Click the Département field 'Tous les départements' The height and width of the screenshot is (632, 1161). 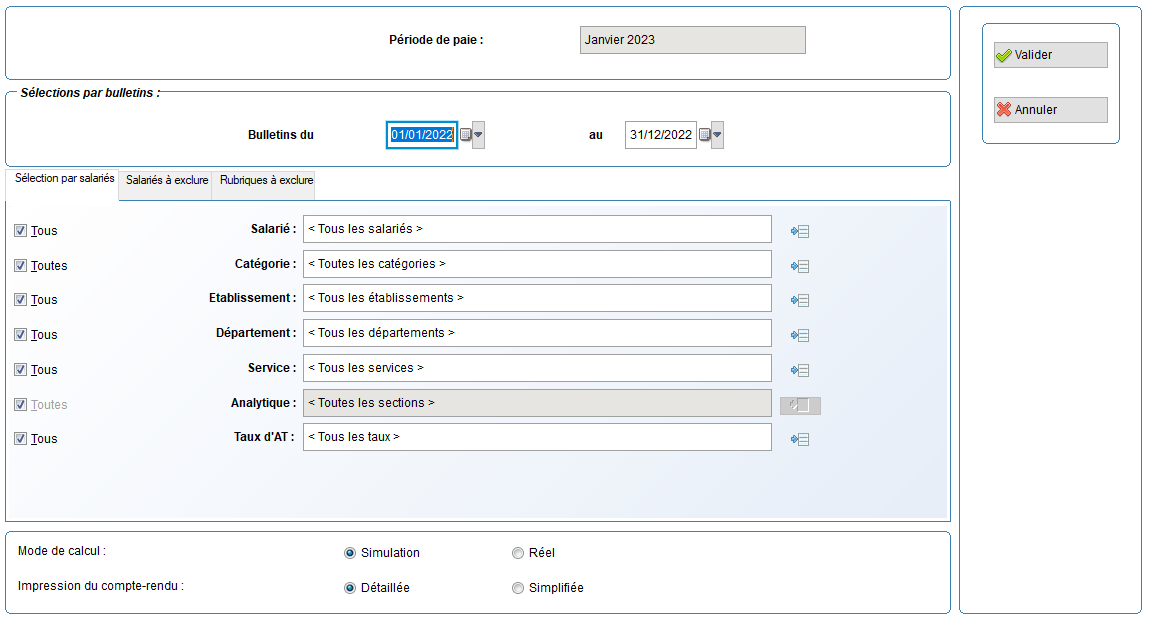tap(538, 333)
